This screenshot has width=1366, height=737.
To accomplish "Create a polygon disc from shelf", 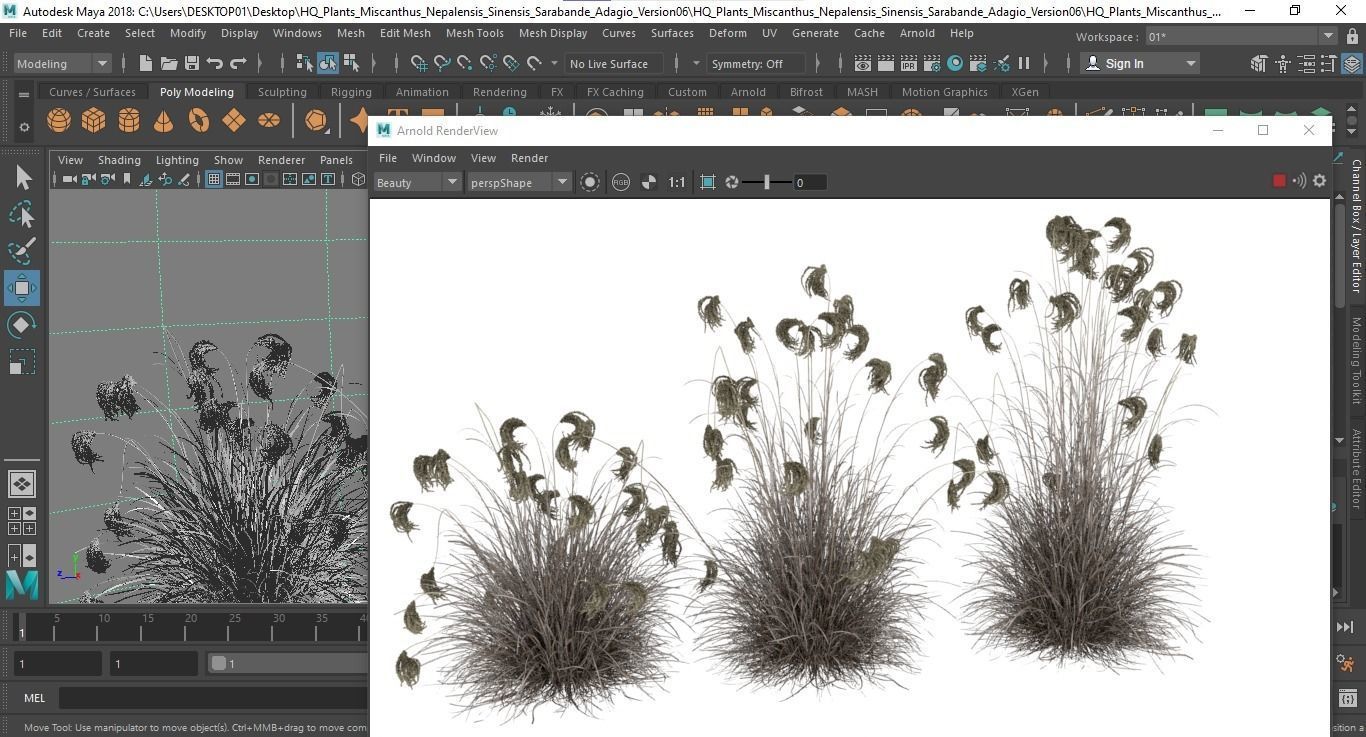I will [269, 121].
